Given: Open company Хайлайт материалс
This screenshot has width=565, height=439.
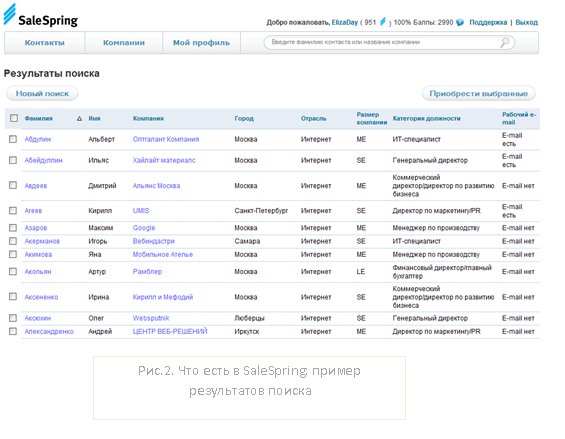Looking at the screenshot, I should click(x=164, y=160).
